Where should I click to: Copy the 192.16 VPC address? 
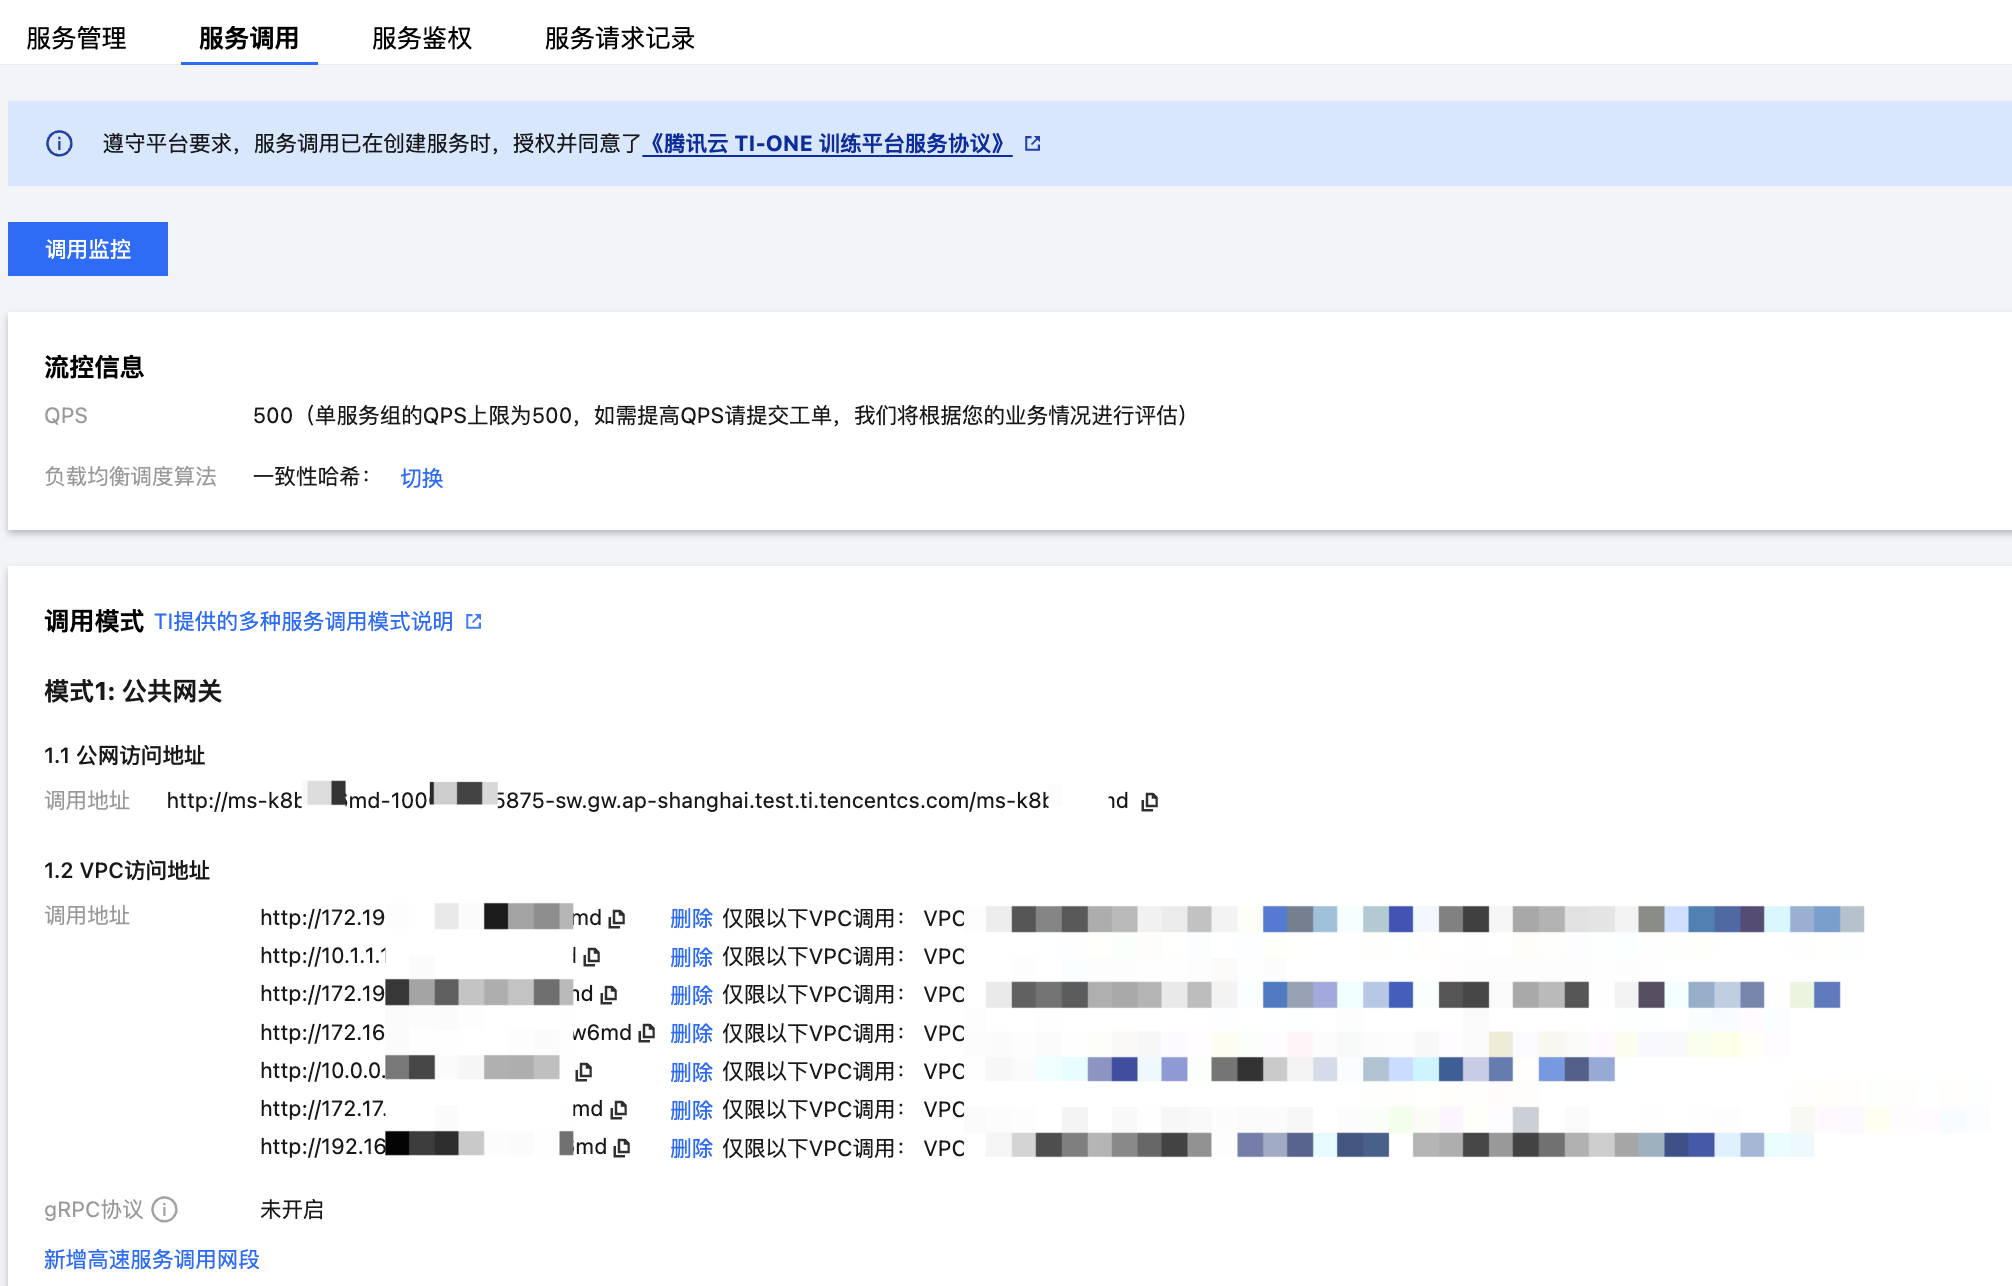coord(622,1147)
